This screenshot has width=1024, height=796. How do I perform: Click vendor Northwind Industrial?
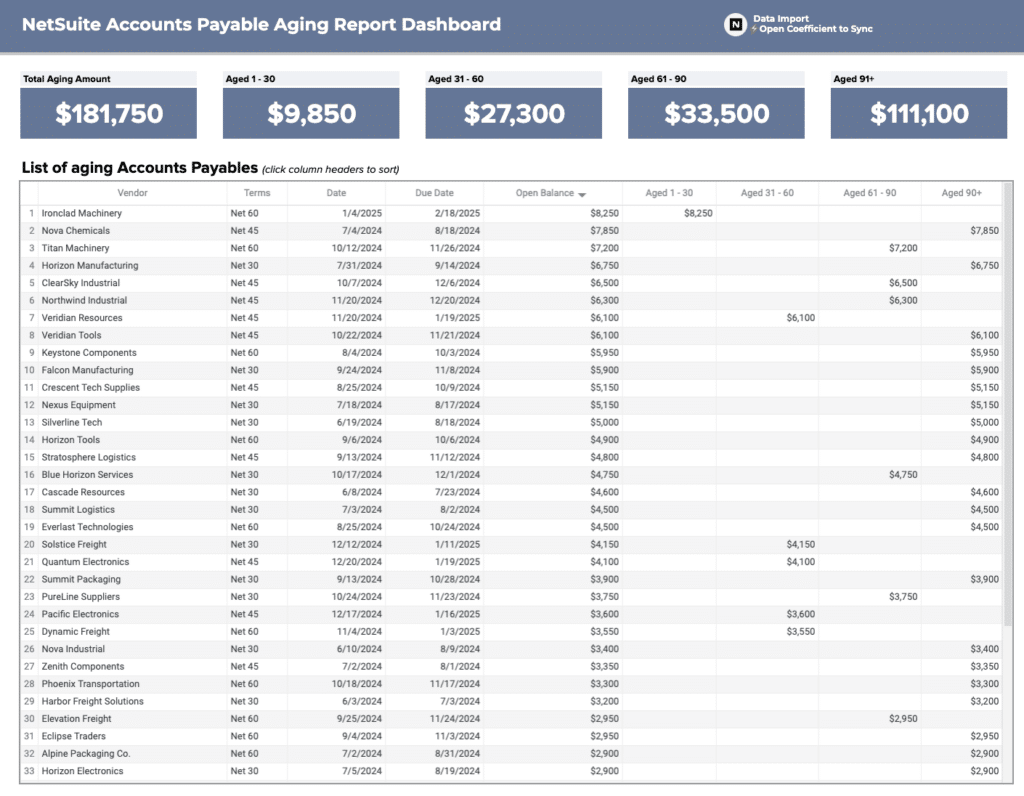click(84, 300)
